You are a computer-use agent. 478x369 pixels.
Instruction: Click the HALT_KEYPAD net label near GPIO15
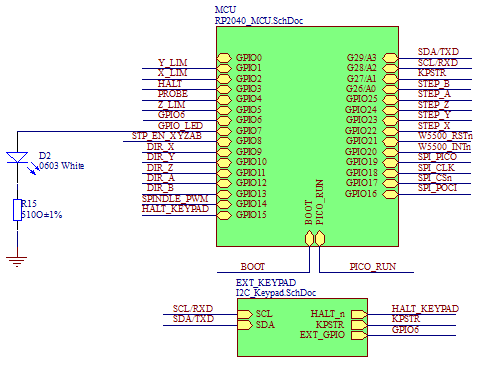tap(175, 209)
